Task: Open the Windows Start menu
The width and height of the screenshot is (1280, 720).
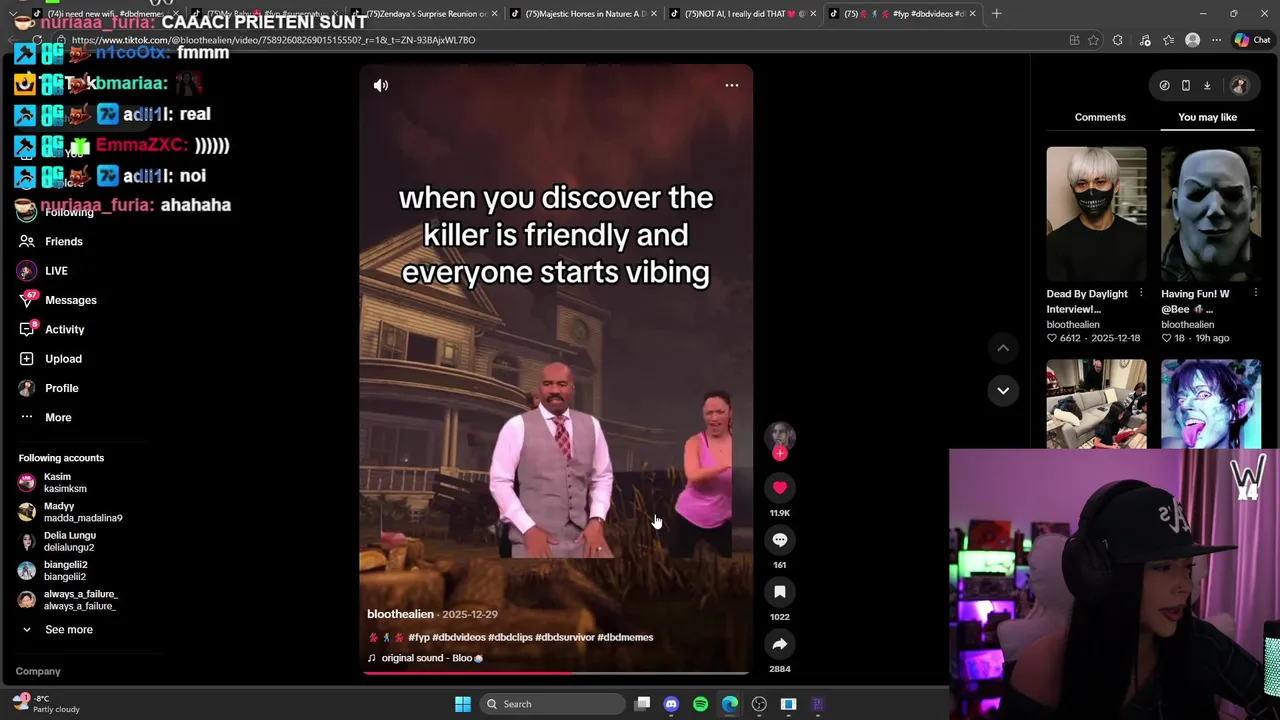Action: pos(462,704)
